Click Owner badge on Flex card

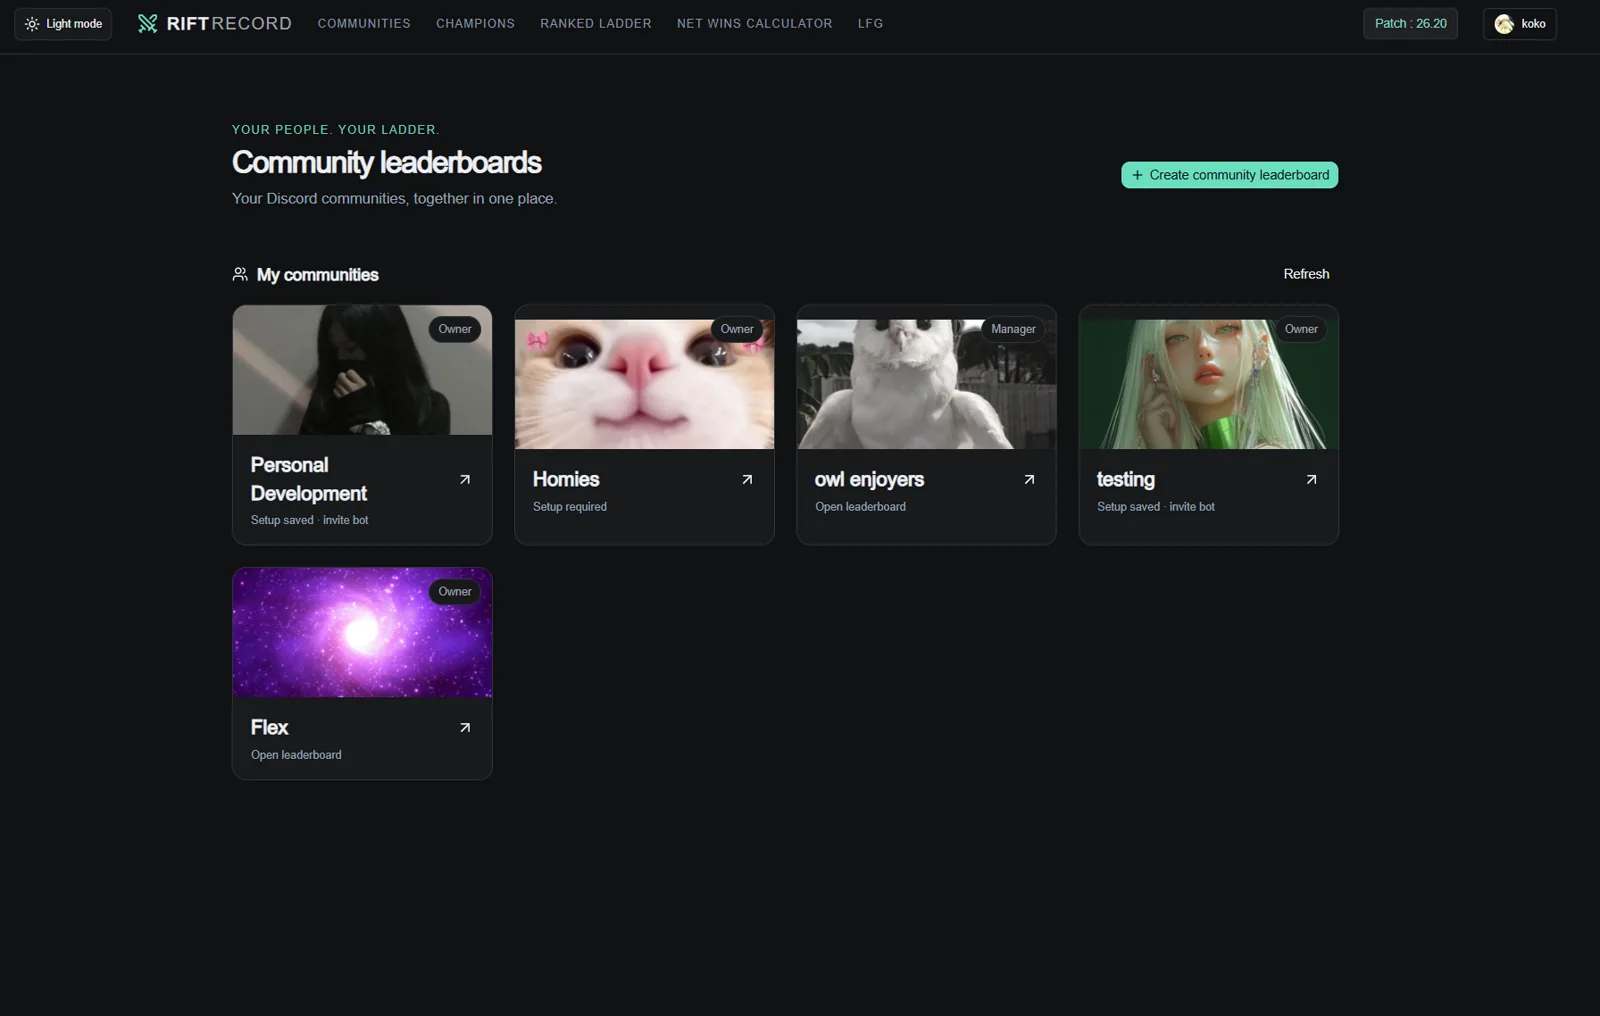455,592
